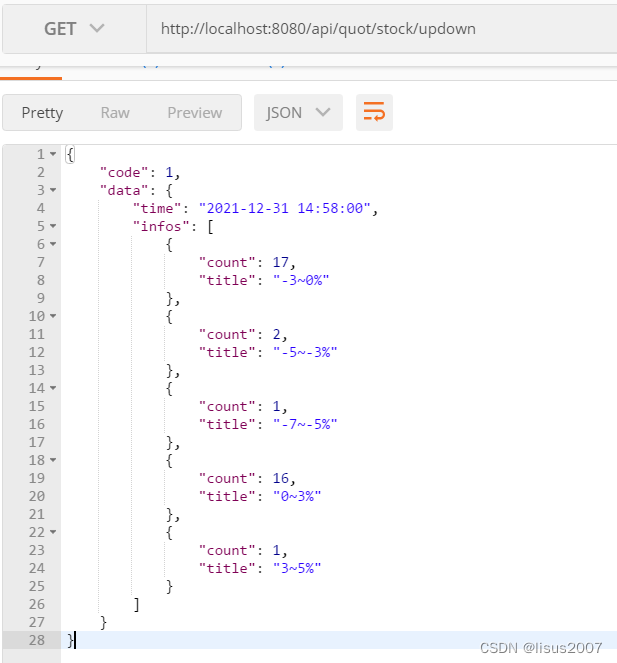Viewport: 617px width, 663px height.
Task: Collapse the object starting at line 22
Action: [x=53, y=531]
